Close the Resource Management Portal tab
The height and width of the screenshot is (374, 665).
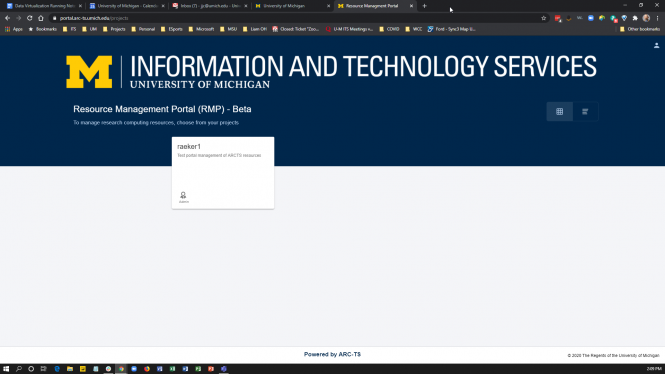[x=411, y=6]
